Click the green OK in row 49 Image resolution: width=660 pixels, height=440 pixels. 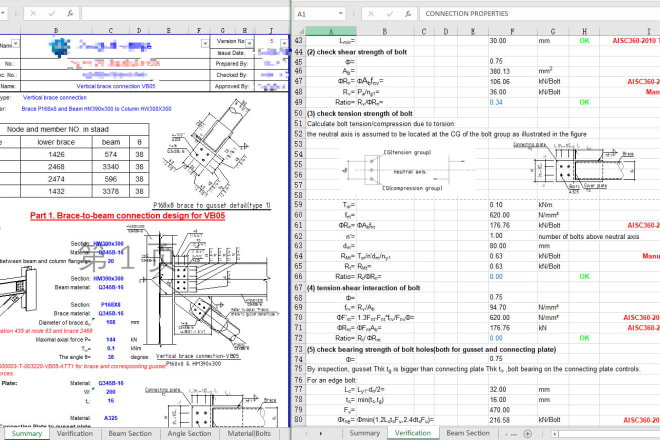pos(584,102)
